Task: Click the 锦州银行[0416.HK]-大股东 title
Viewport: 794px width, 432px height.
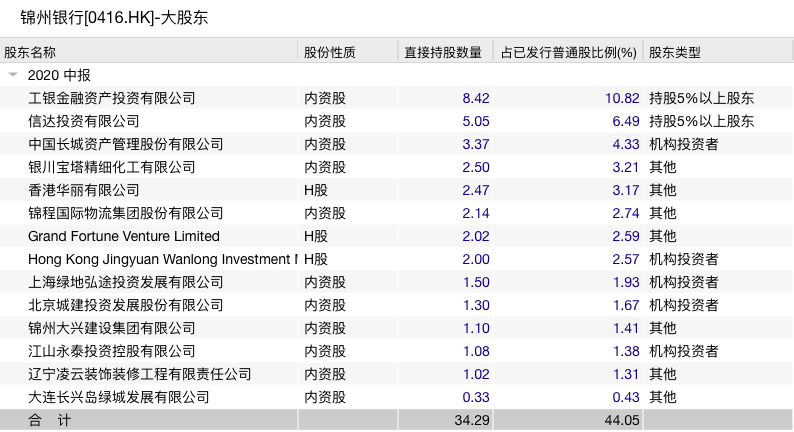Action: (114, 18)
